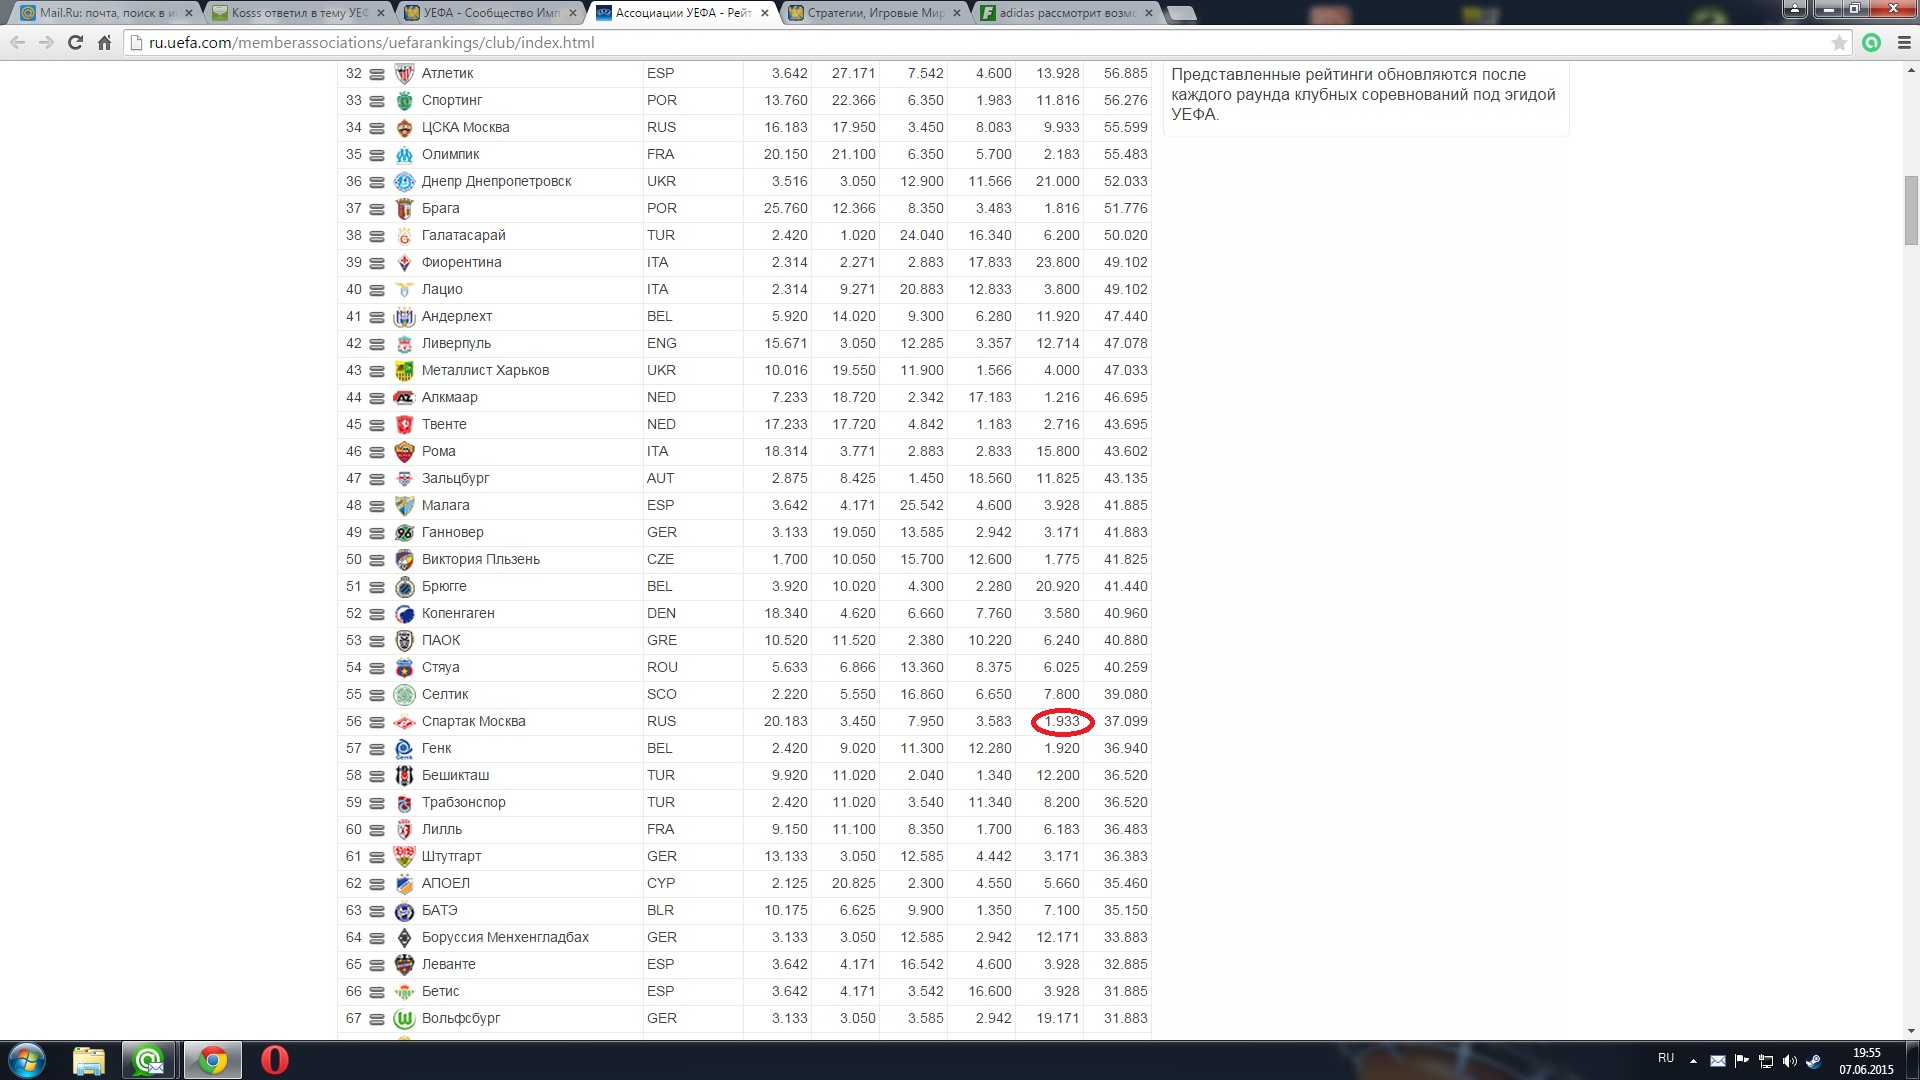The height and width of the screenshot is (1080, 1920).
Task: Open a new browser tab button
Action: point(1181,13)
